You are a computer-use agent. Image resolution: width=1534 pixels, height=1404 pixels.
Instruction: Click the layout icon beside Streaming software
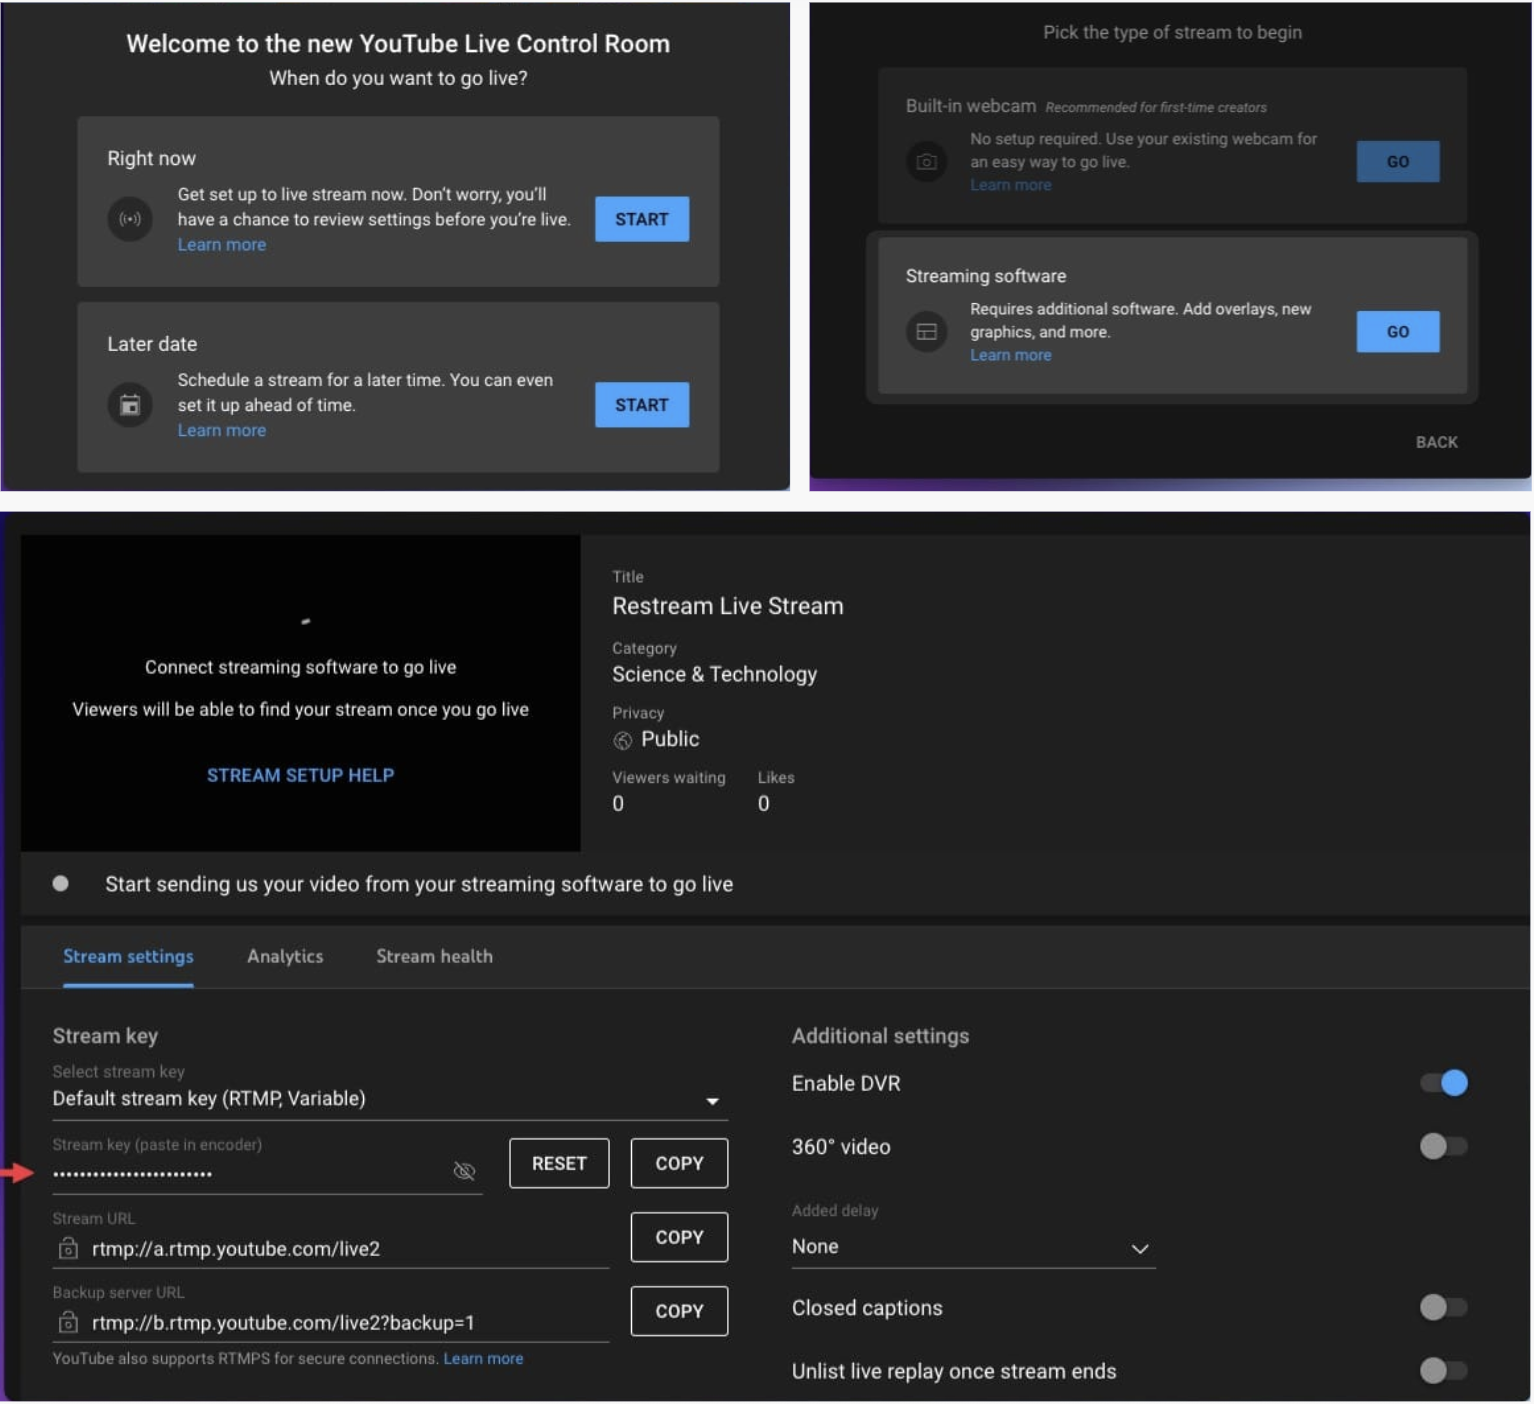pyautogui.click(x=927, y=331)
